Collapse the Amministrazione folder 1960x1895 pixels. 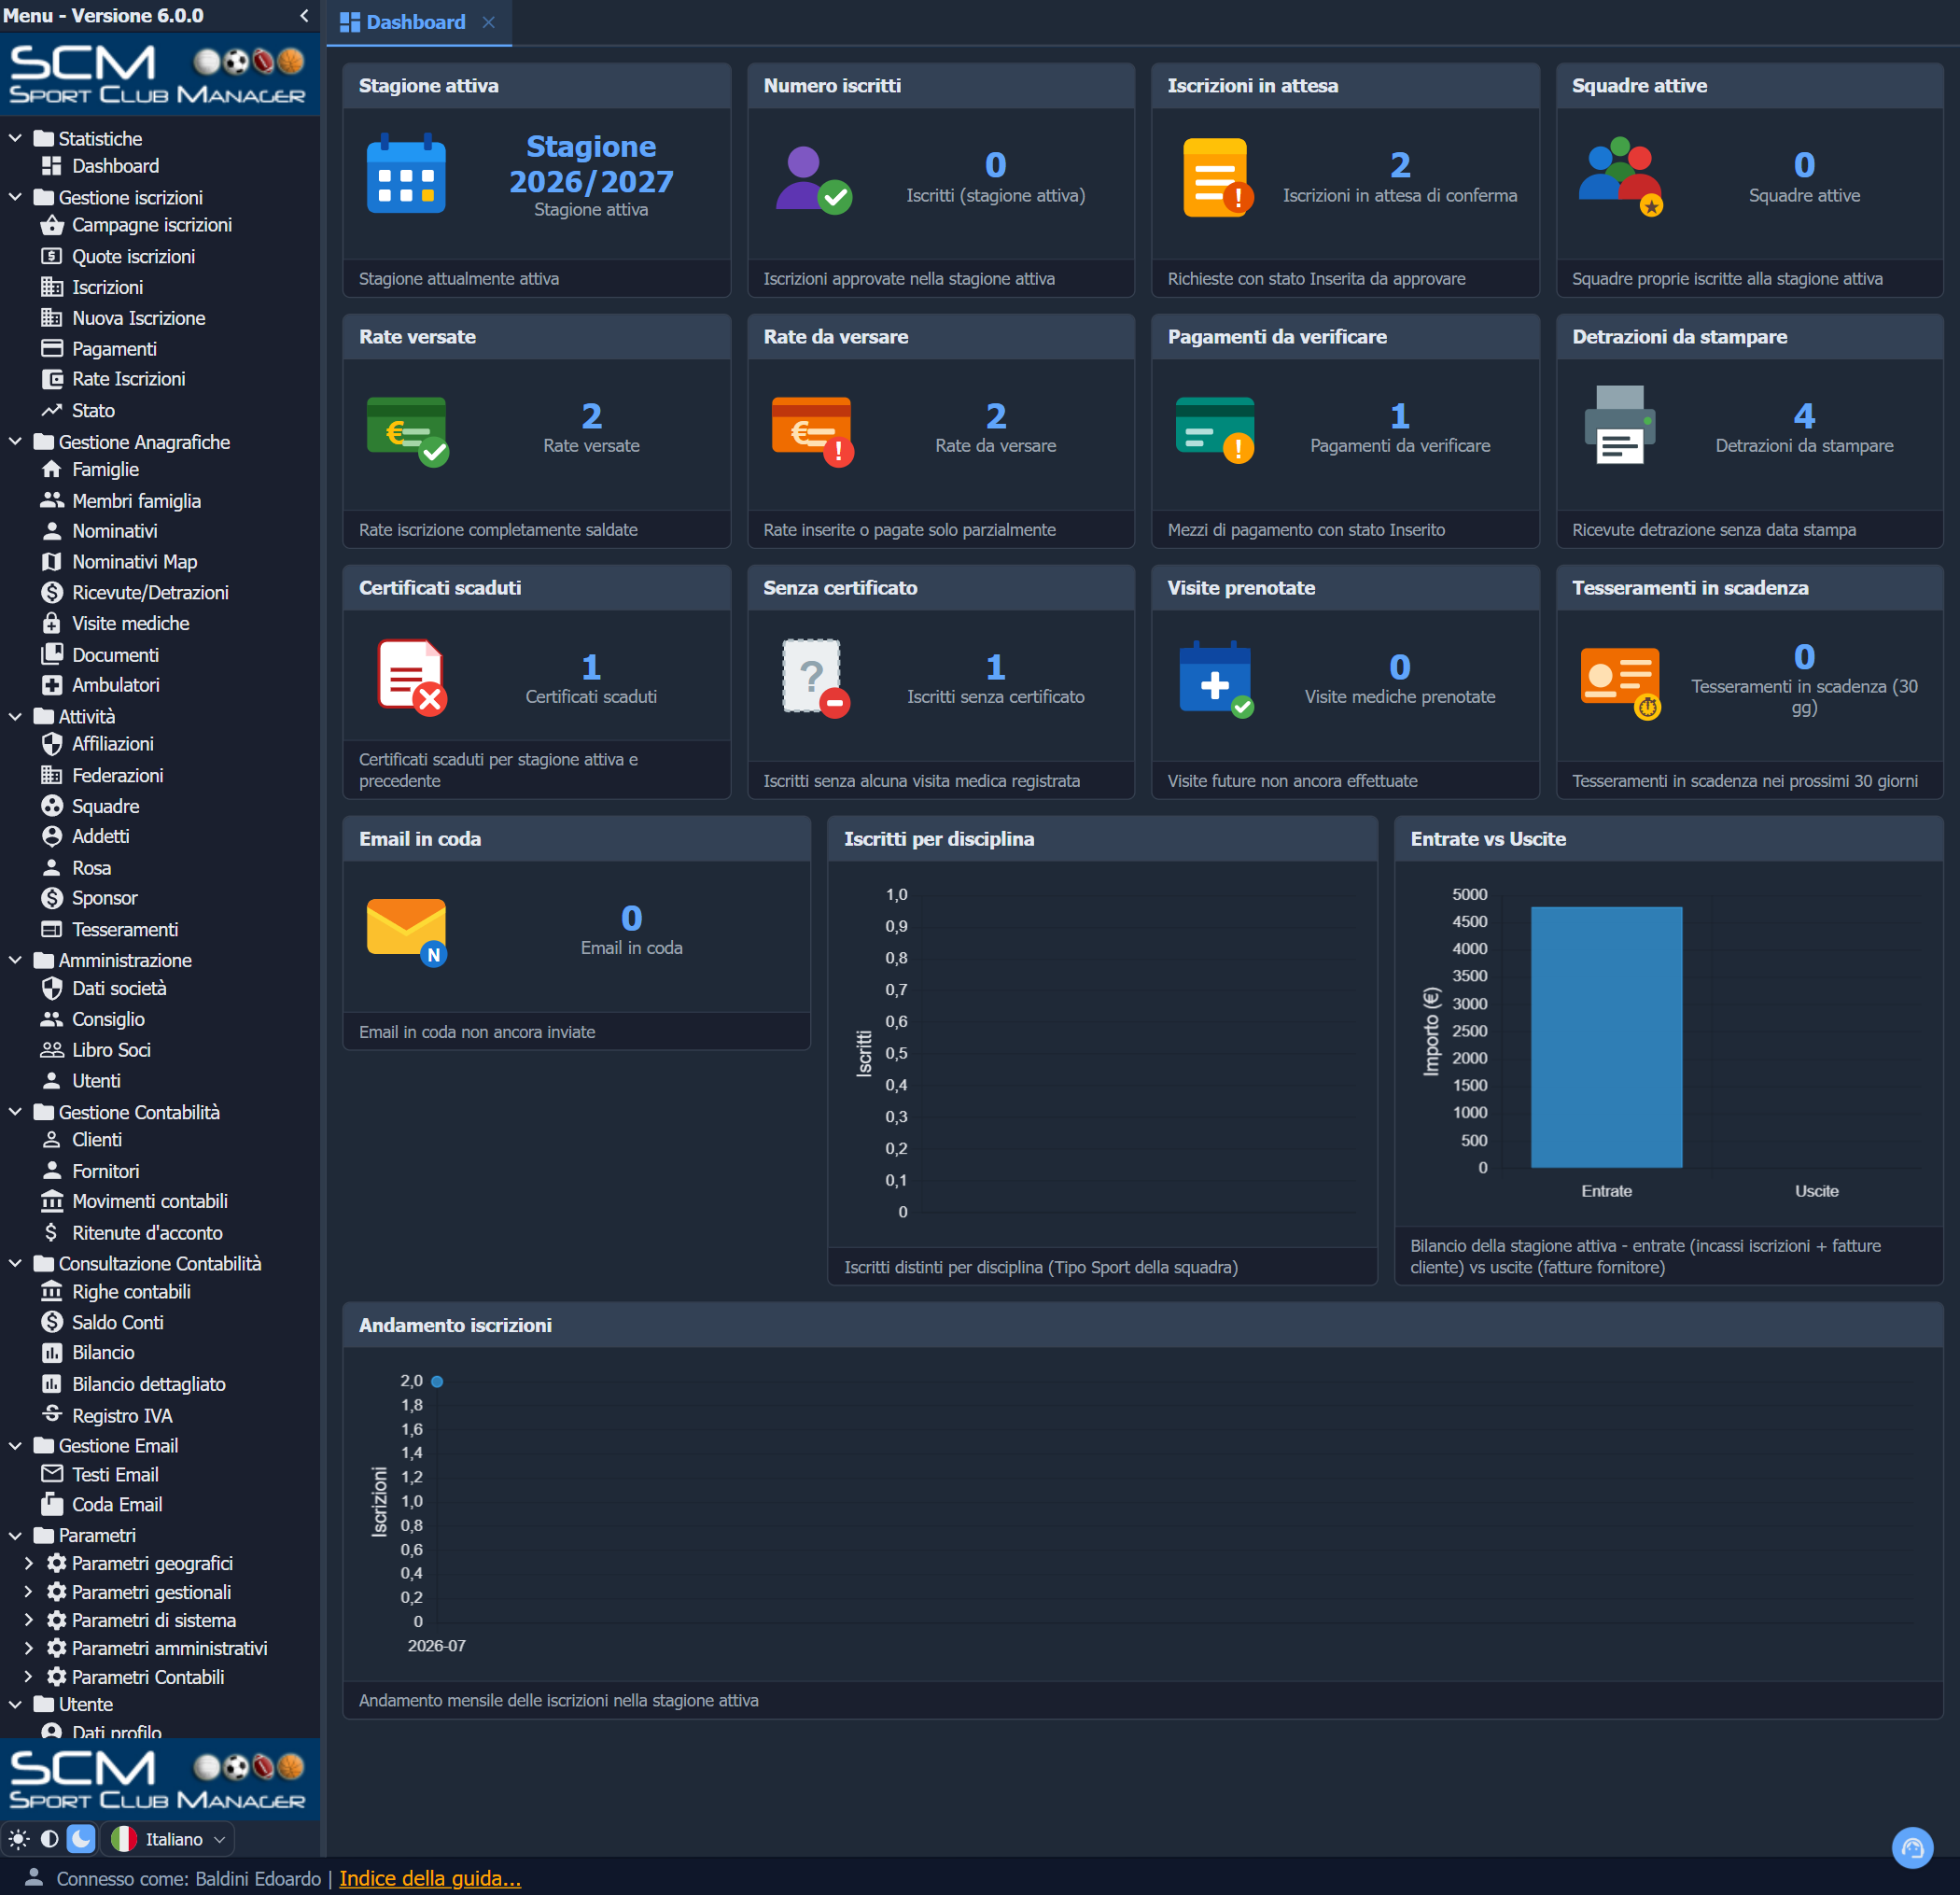(x=15, y=960)
